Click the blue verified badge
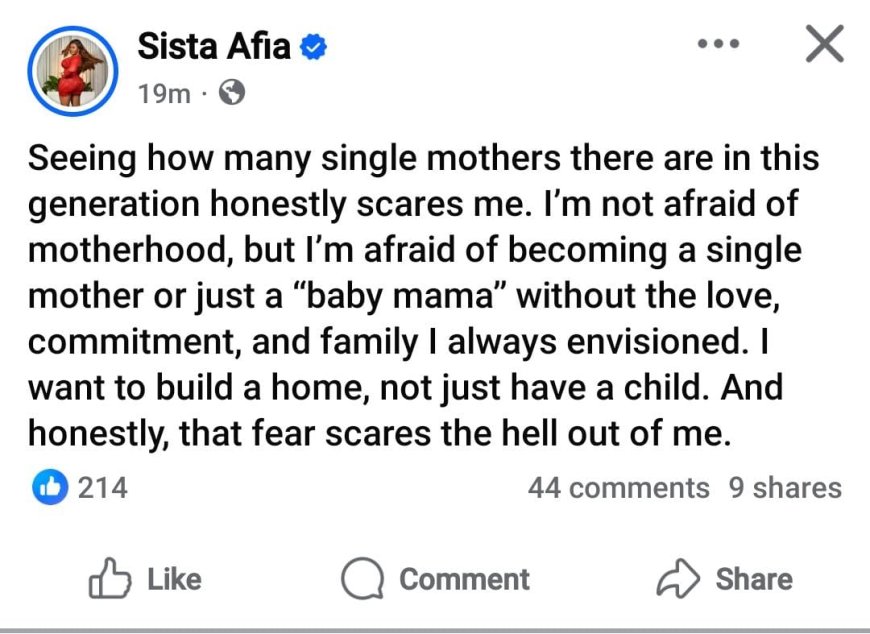Screen dimensions: 870x634 (313, 47)
